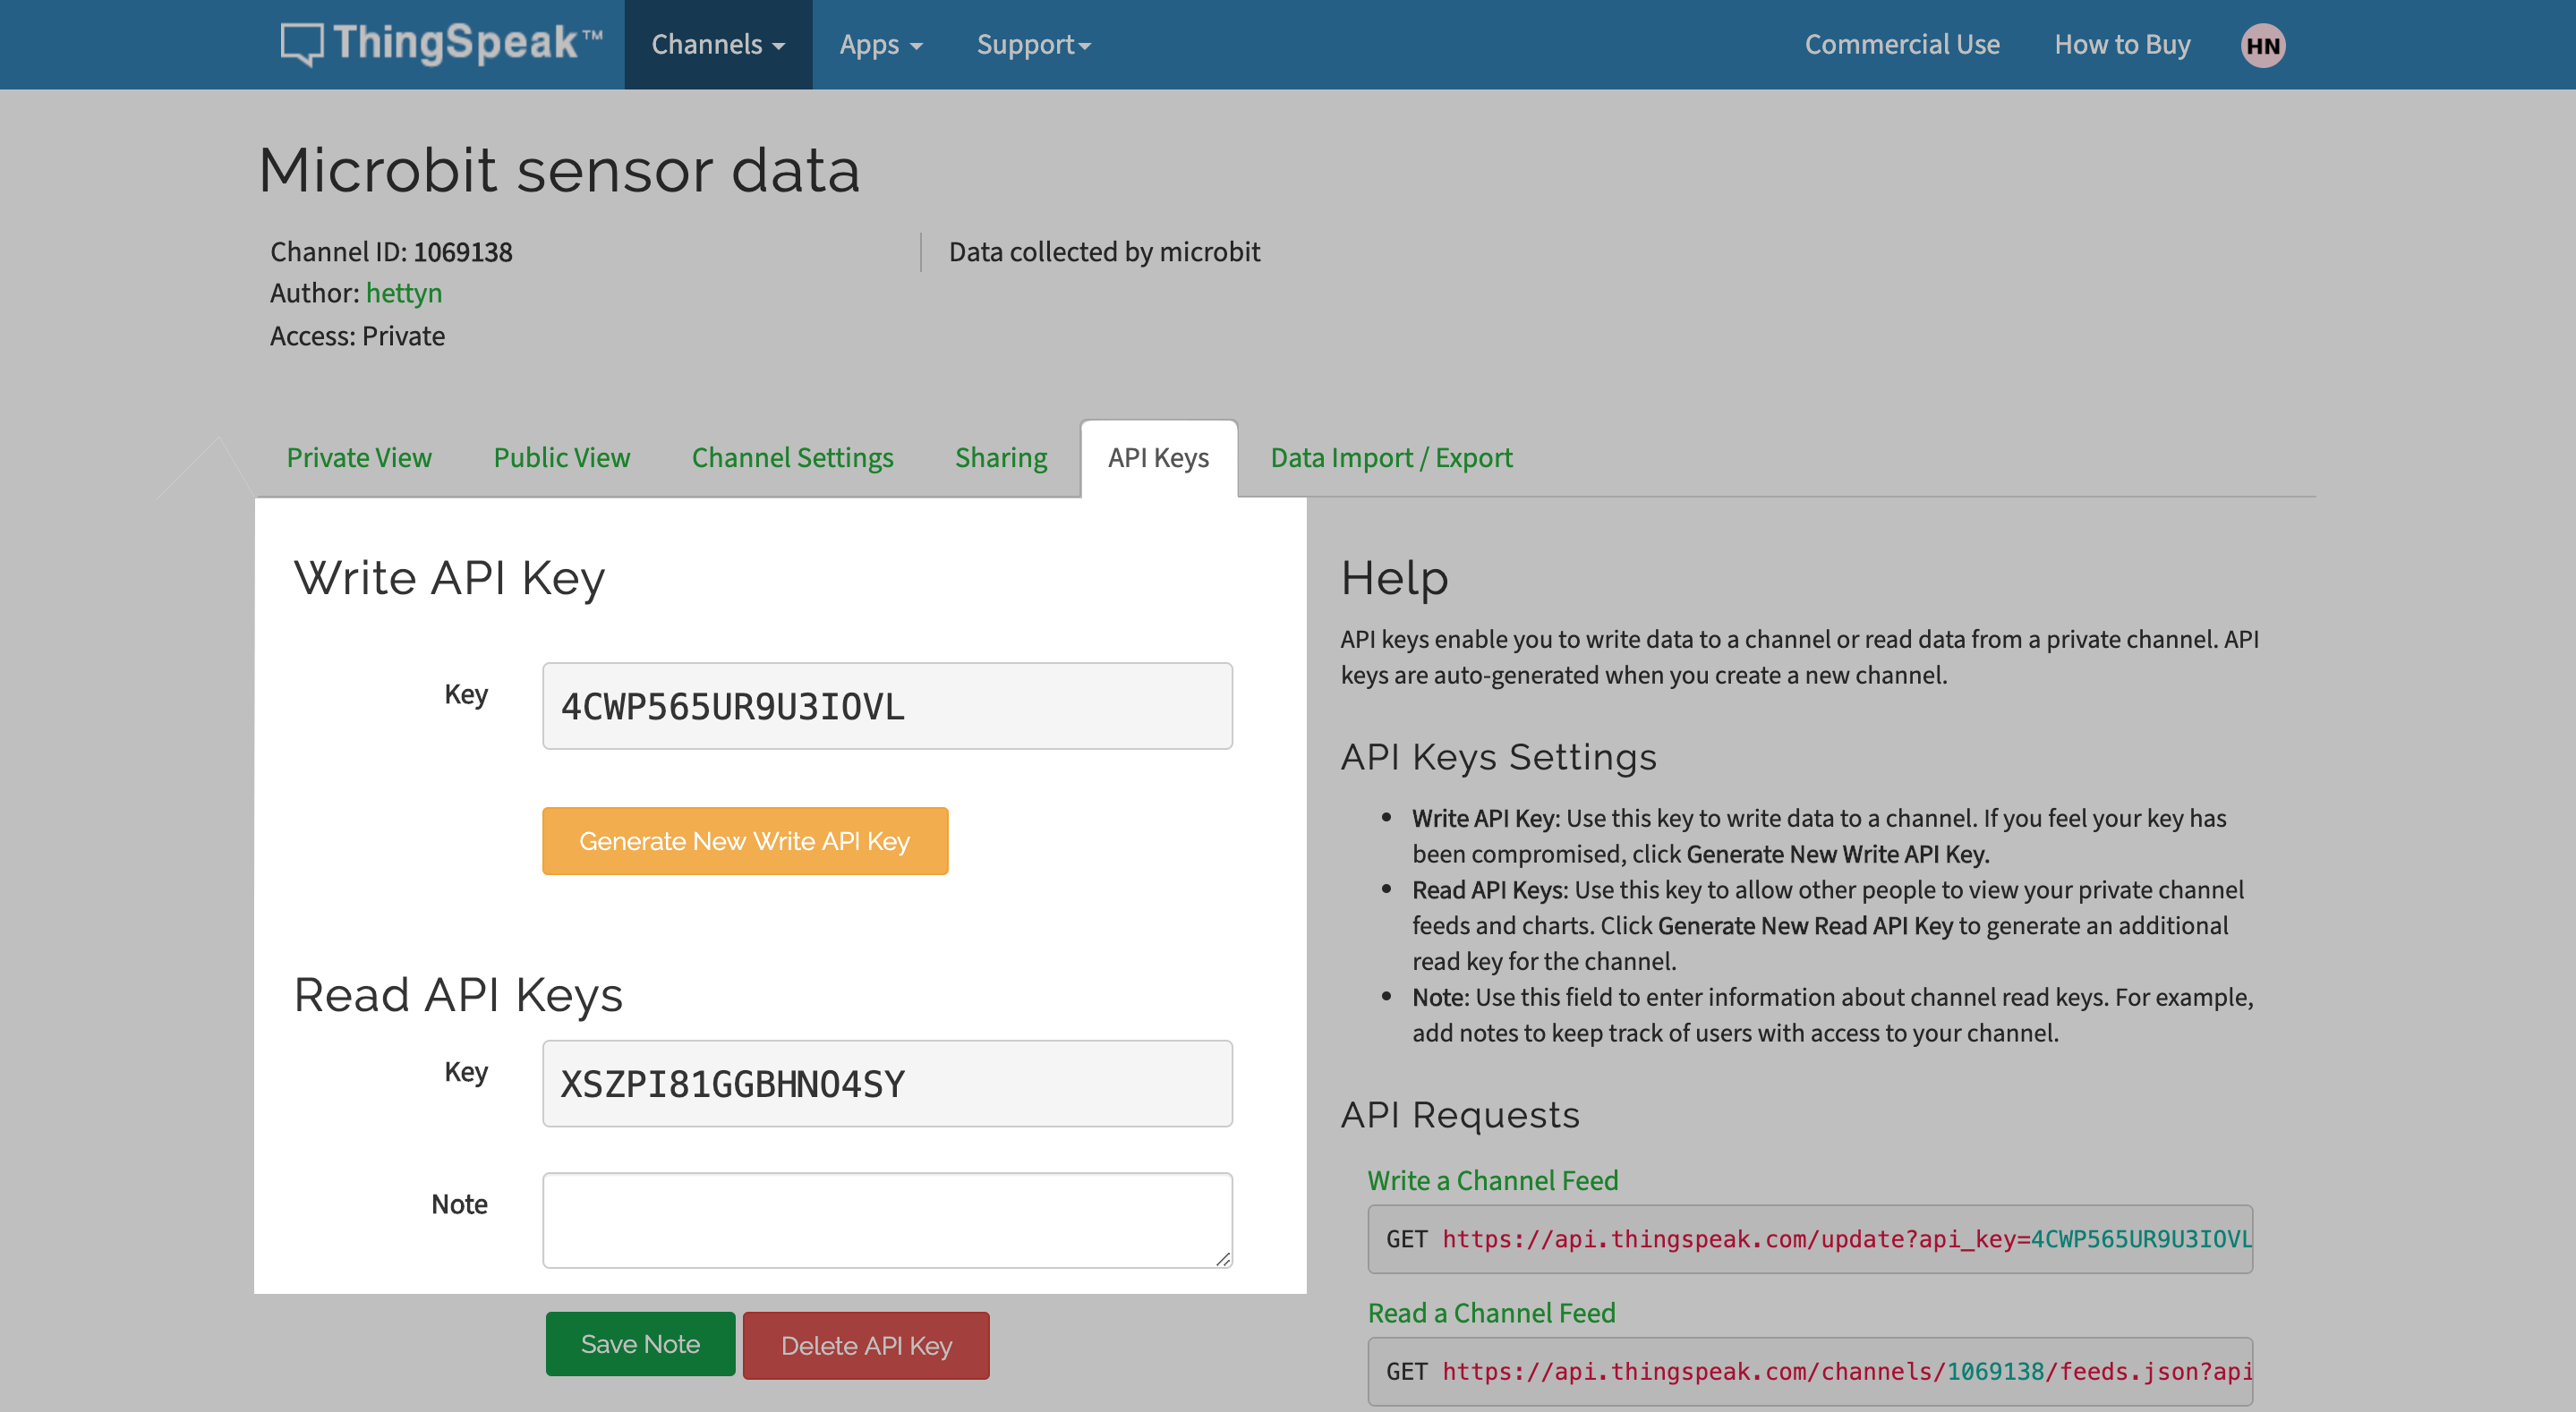Click the Write API Key field
2576x1412 pixels.
(x=886, y=706)
